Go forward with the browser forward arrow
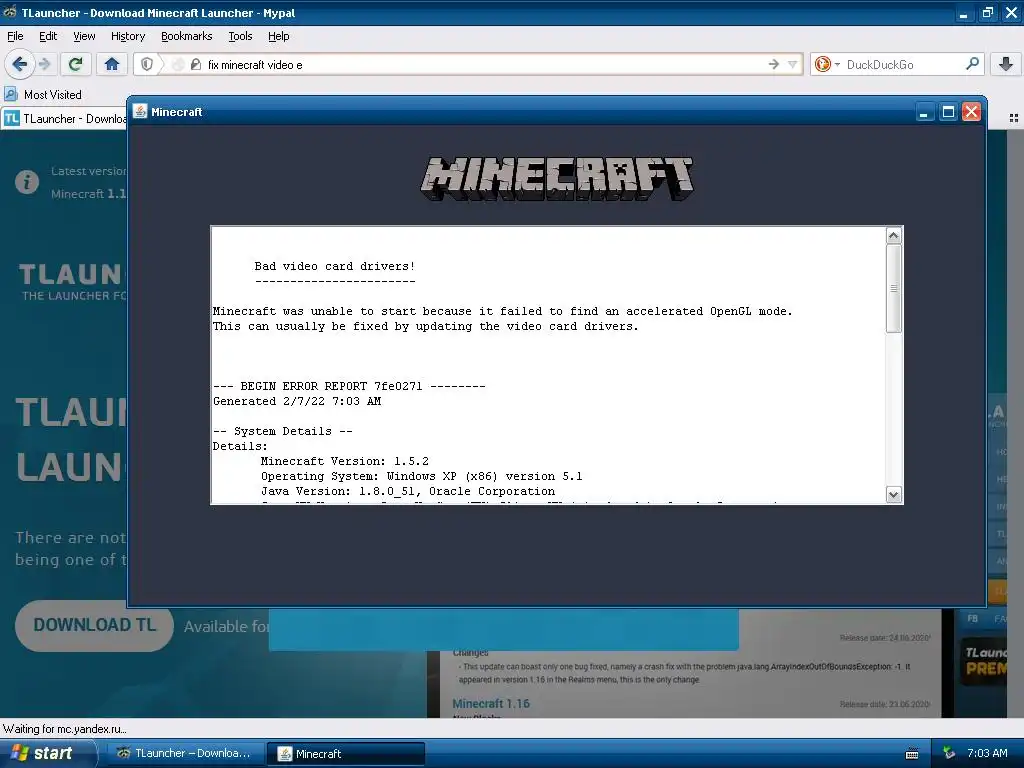 pos(44,64)
